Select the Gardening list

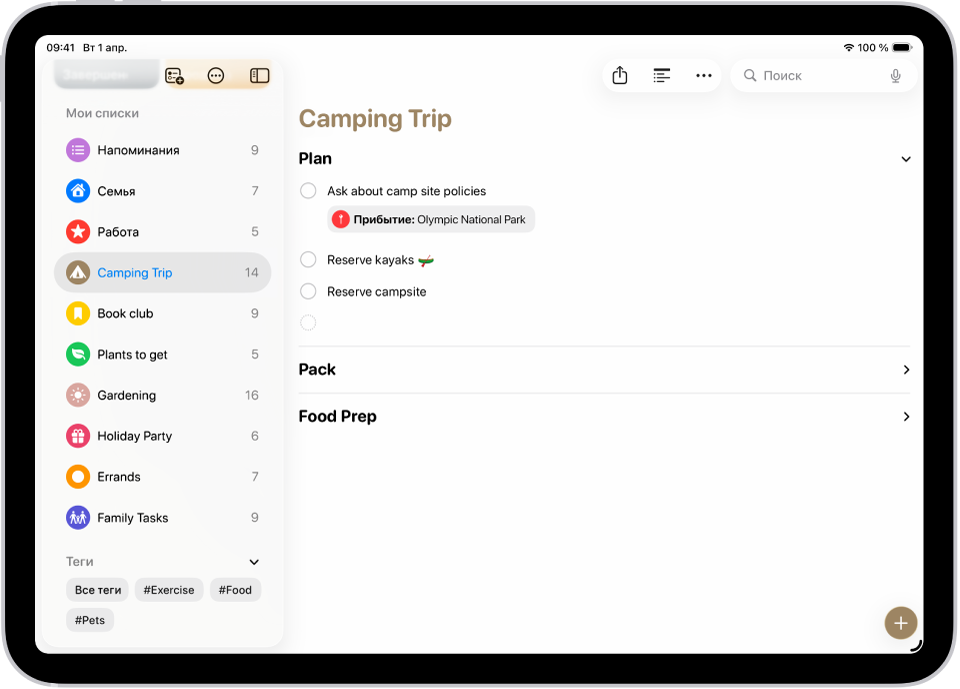point(162,395)
